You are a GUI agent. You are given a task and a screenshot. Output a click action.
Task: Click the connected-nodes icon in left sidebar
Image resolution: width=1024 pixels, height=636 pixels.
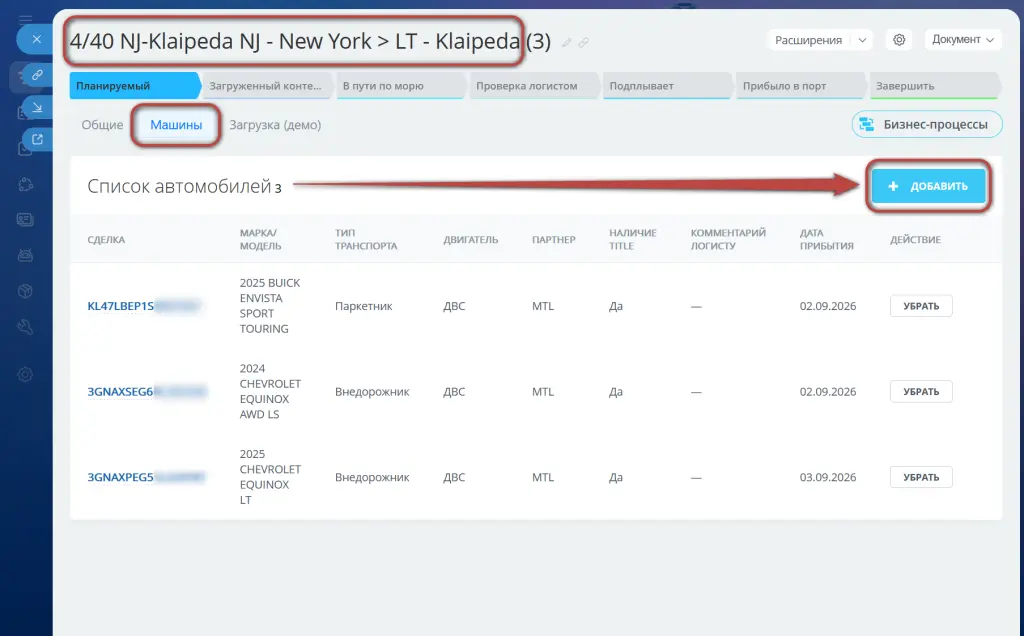pyautogui.click(x=25, y=184)
